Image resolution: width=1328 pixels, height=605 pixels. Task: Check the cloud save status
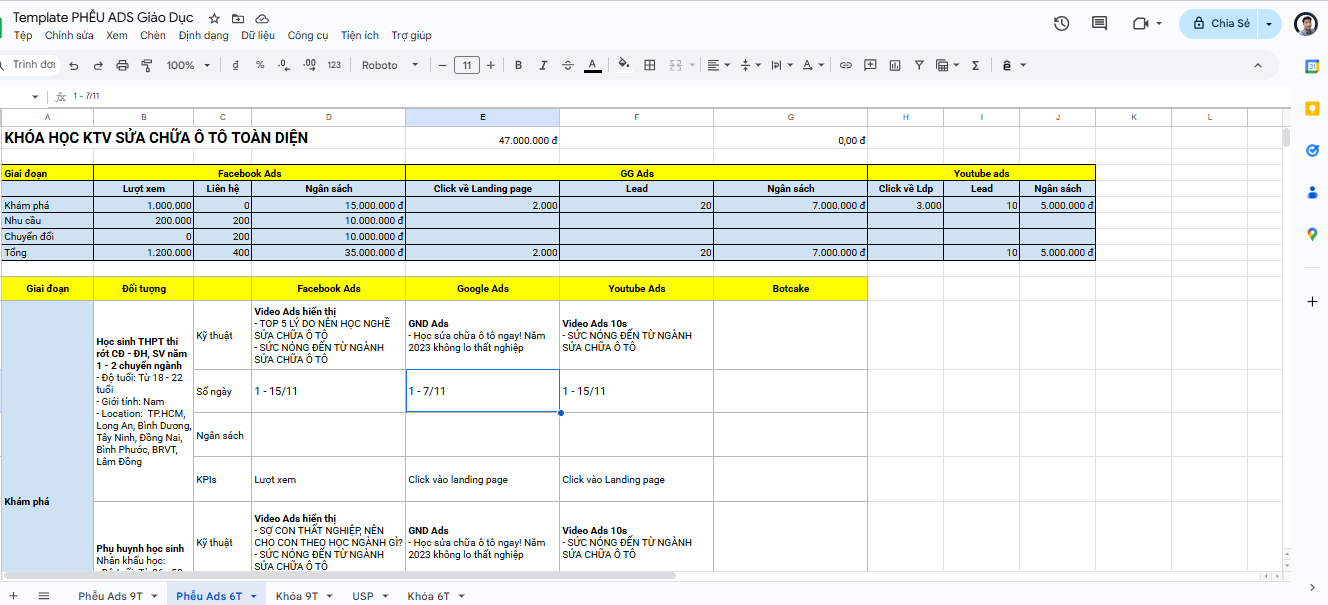[x=262, y=19]
